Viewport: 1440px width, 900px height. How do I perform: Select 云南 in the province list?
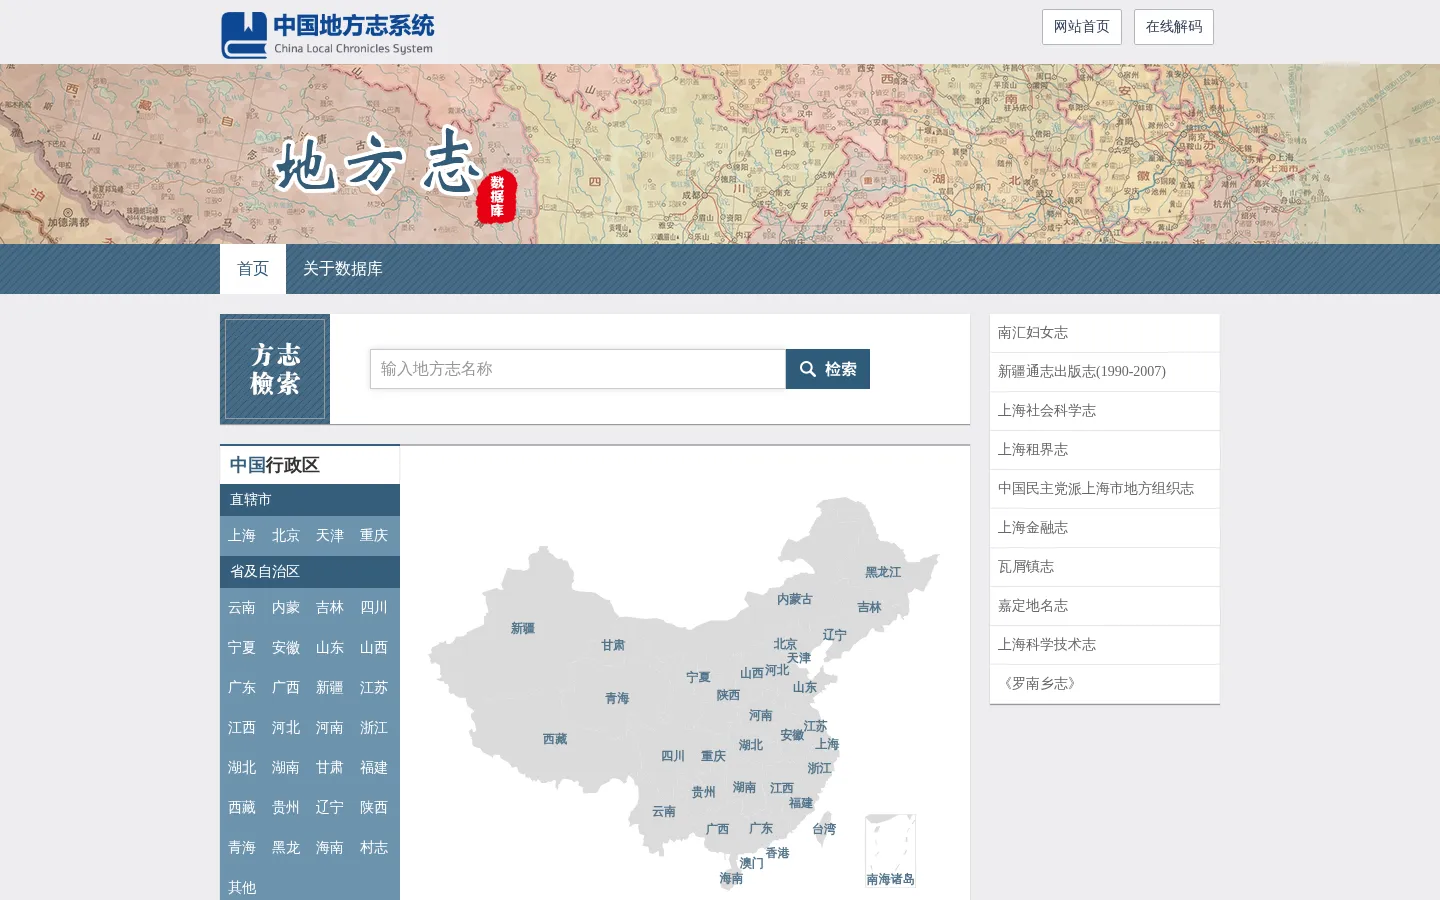click(242, 608)
